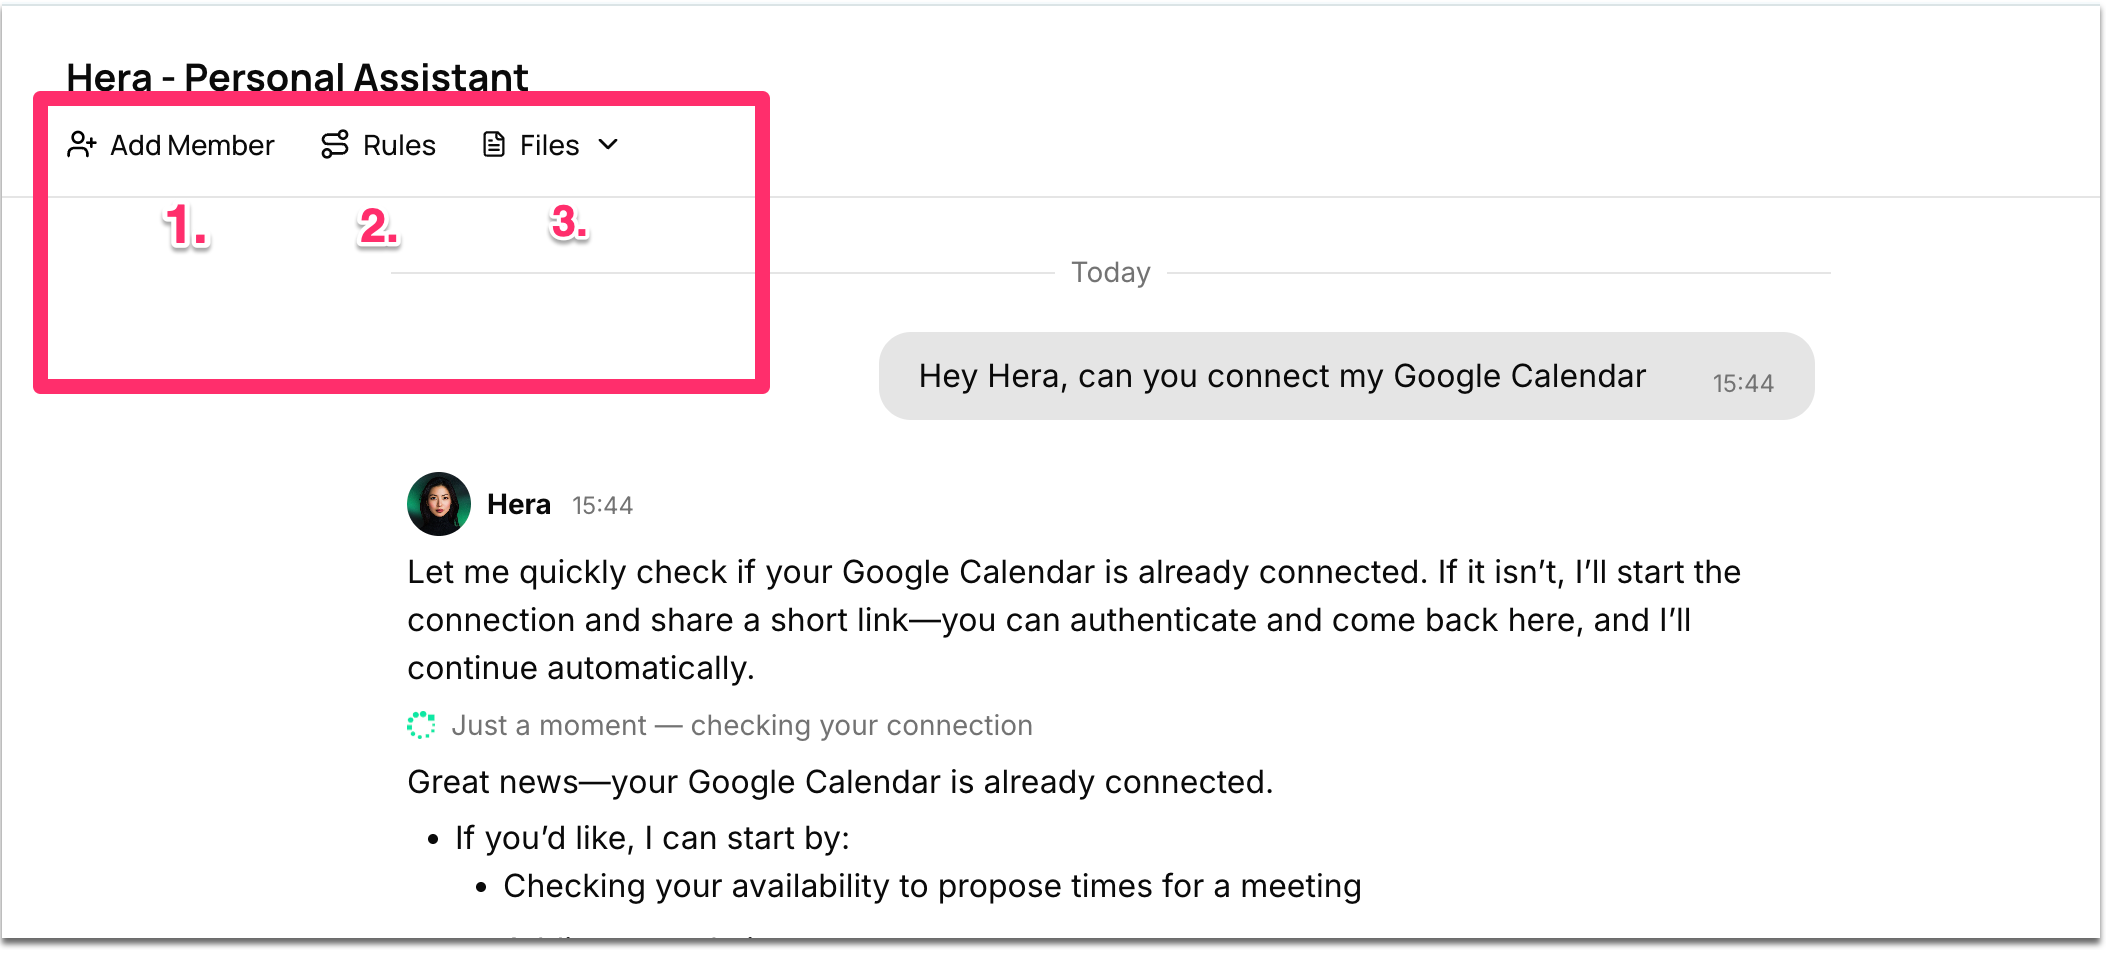Click the "Just a moment" connection status text
Image resolution: width=2112 pixels, height=956 pixels.
(x=741, y=725)
